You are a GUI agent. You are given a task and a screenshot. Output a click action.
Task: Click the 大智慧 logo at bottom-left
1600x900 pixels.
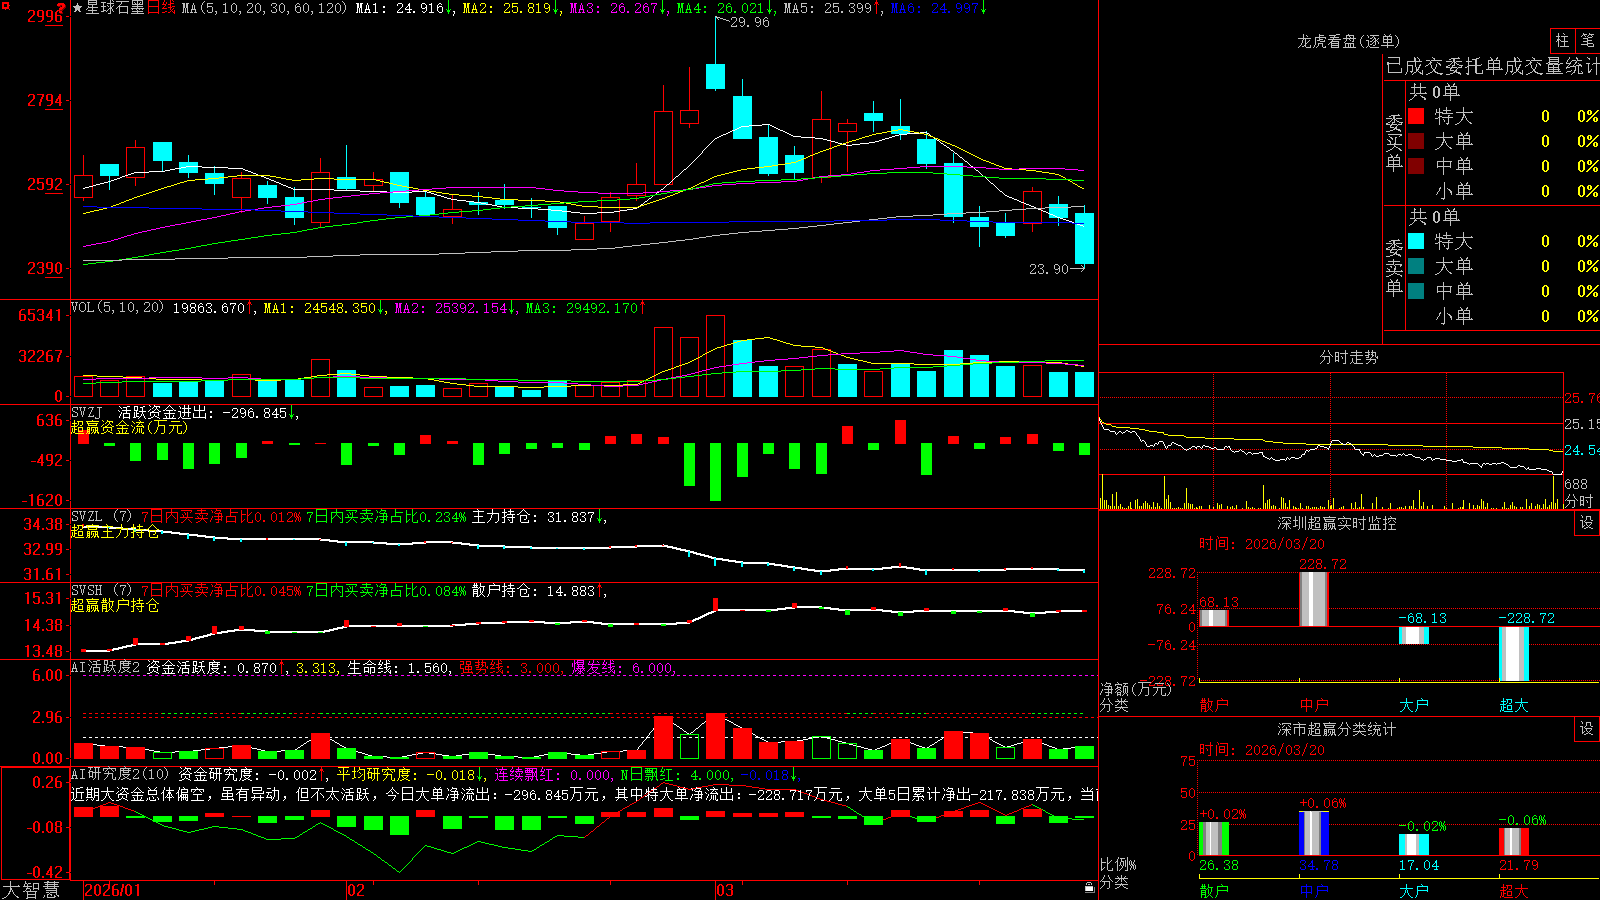click(31, 890)
